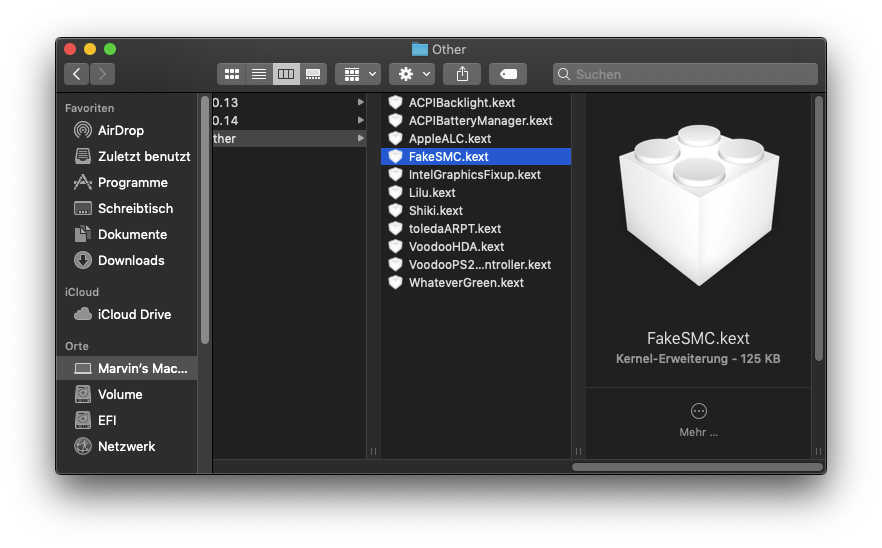Switch Finder to column view
Viewport: 882px width, 548px height.
286,74
